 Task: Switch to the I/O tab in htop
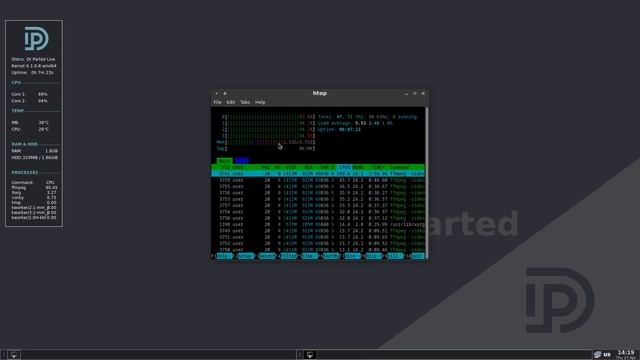point(242,161)
